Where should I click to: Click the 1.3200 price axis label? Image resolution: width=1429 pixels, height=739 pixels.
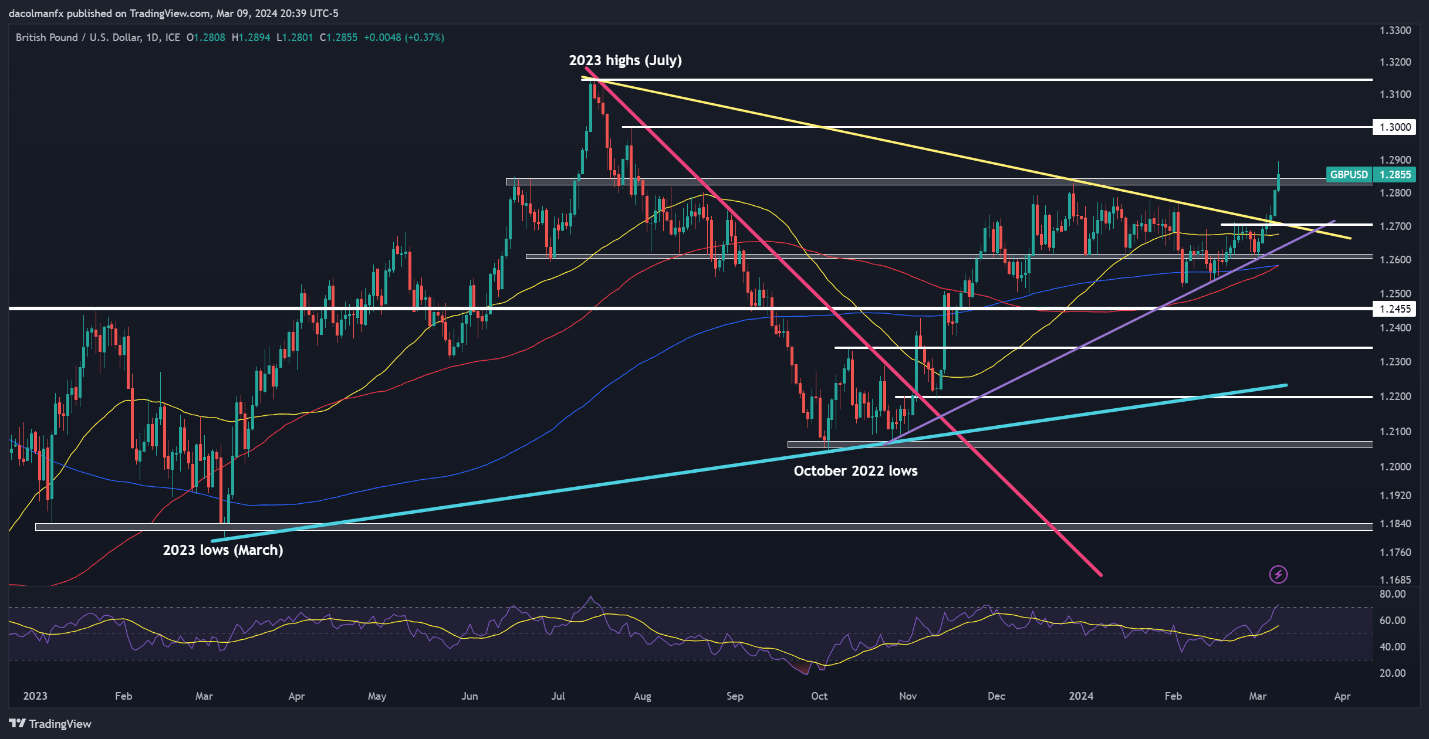[x=1394, y=63]
